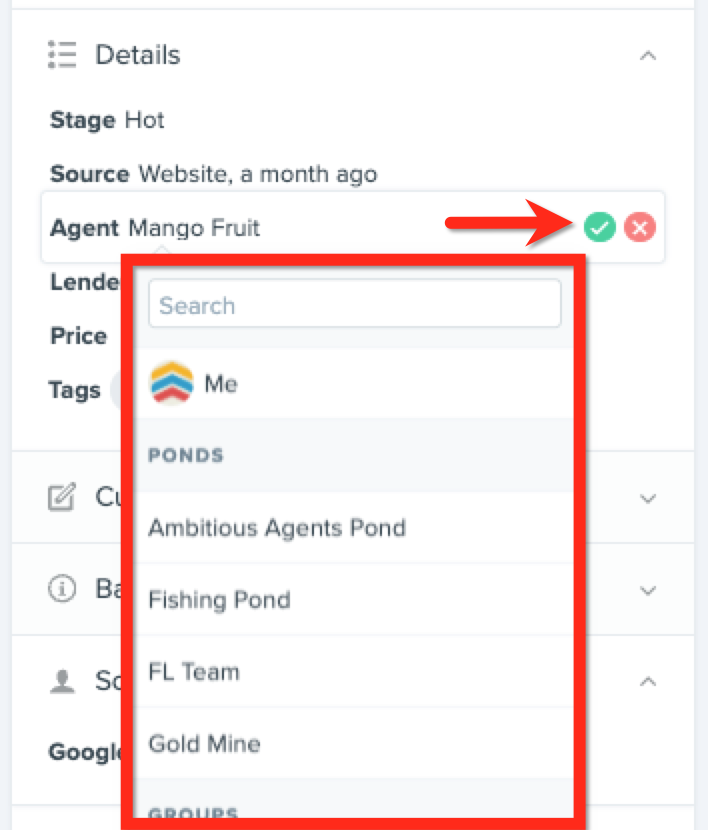Select the Me avatar icon
Screen dimensions: 708x830
pyautogui.click(x=171, y=383)
